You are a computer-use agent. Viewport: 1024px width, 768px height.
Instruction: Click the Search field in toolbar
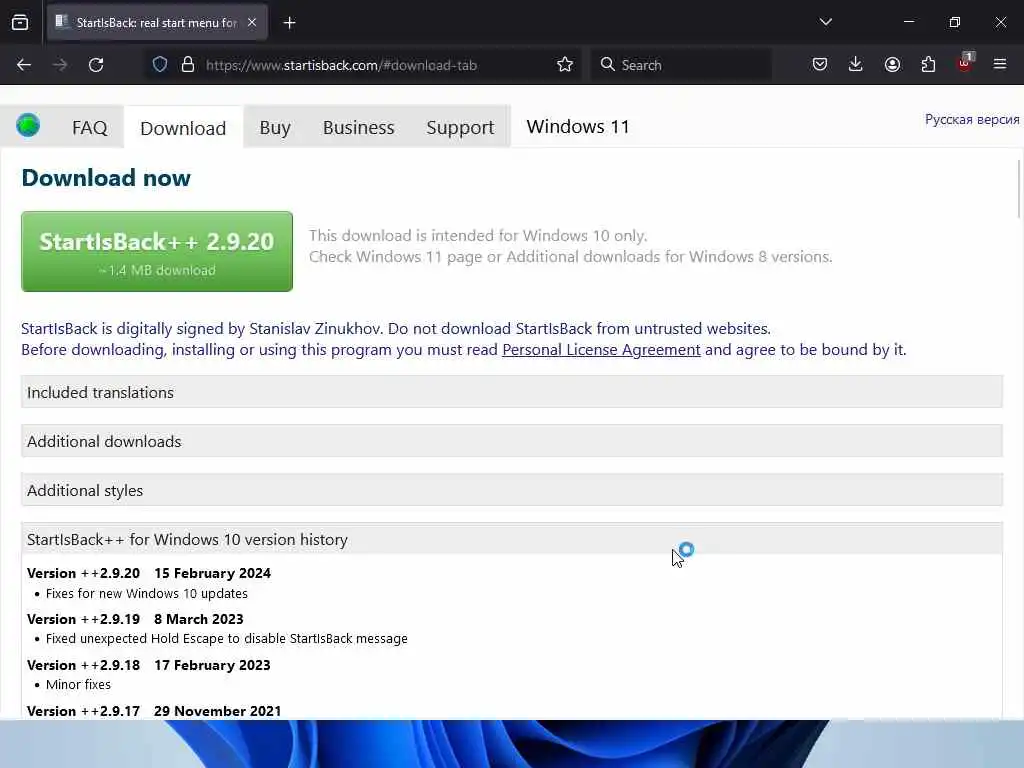click(681, 65)
